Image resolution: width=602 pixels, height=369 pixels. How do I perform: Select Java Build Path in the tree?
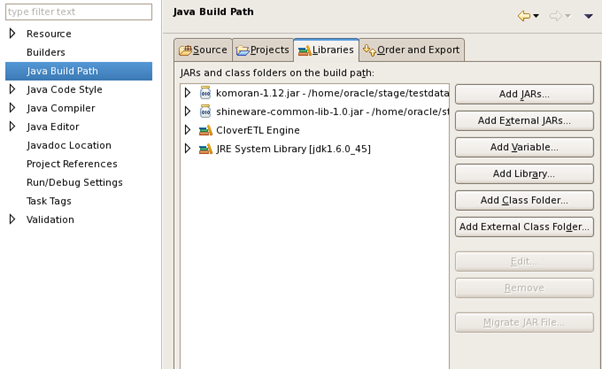point(79,71)
